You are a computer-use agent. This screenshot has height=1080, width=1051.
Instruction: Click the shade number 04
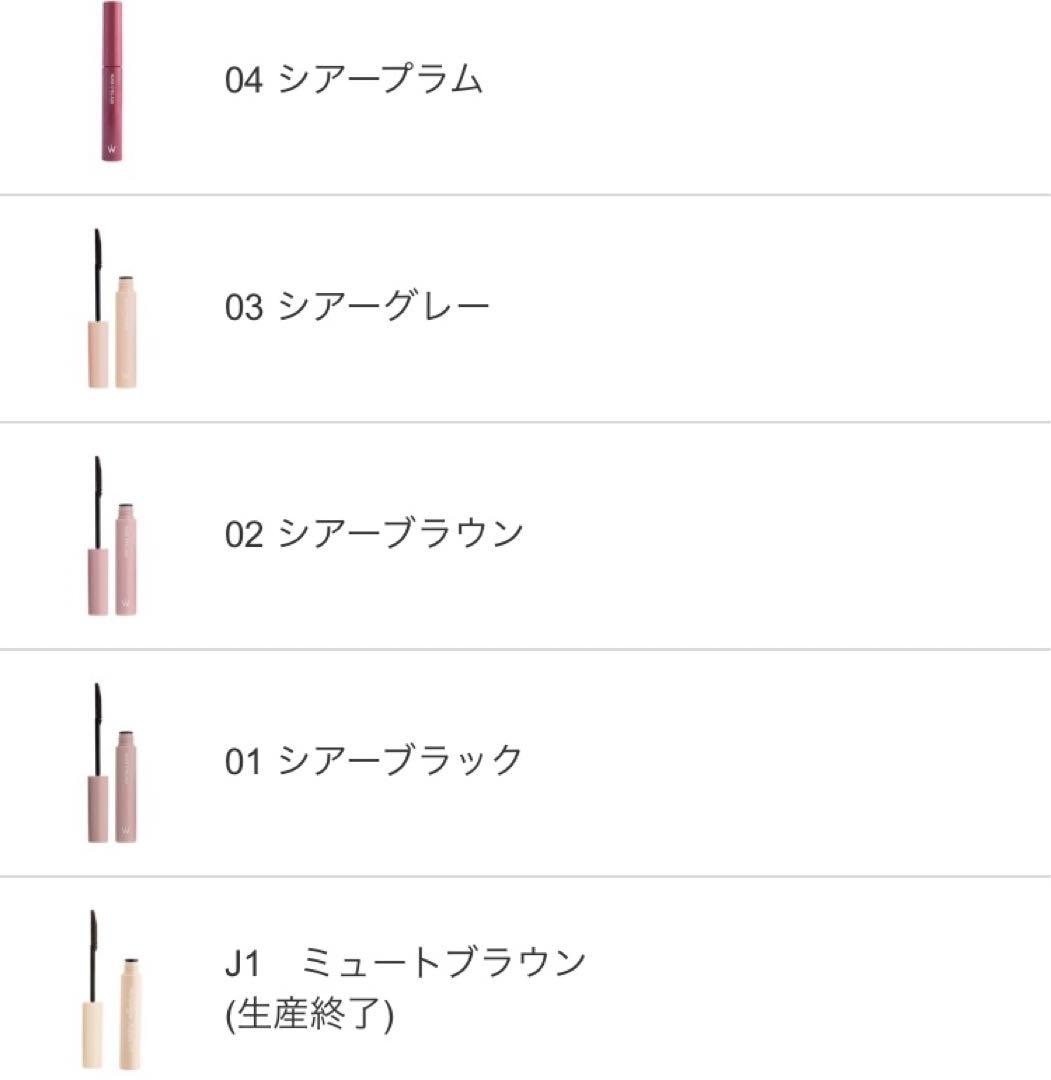click(244, 80)
